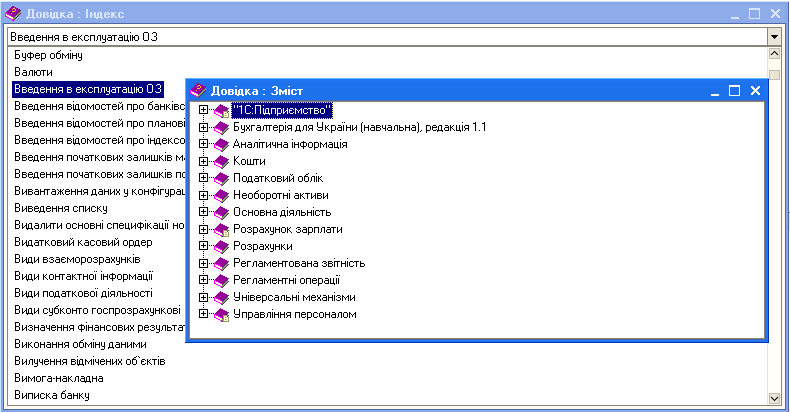The width and height of the screenshot is (790, 412).
Task: Select "Буфер обміну" in the index list
Action: tap(48, 55)
